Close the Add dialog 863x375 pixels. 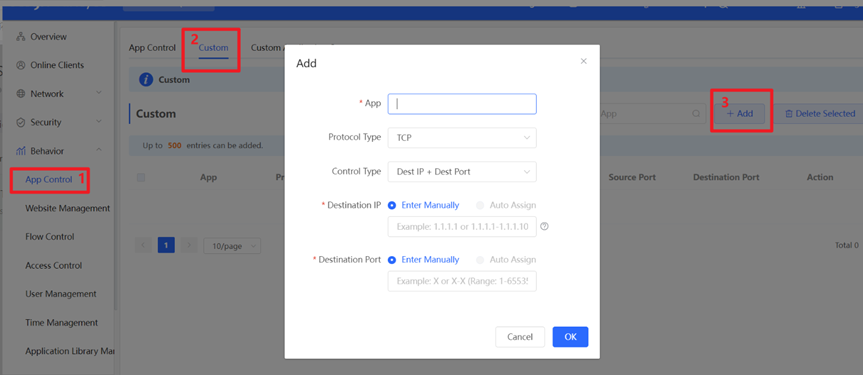tap(584, 61)
